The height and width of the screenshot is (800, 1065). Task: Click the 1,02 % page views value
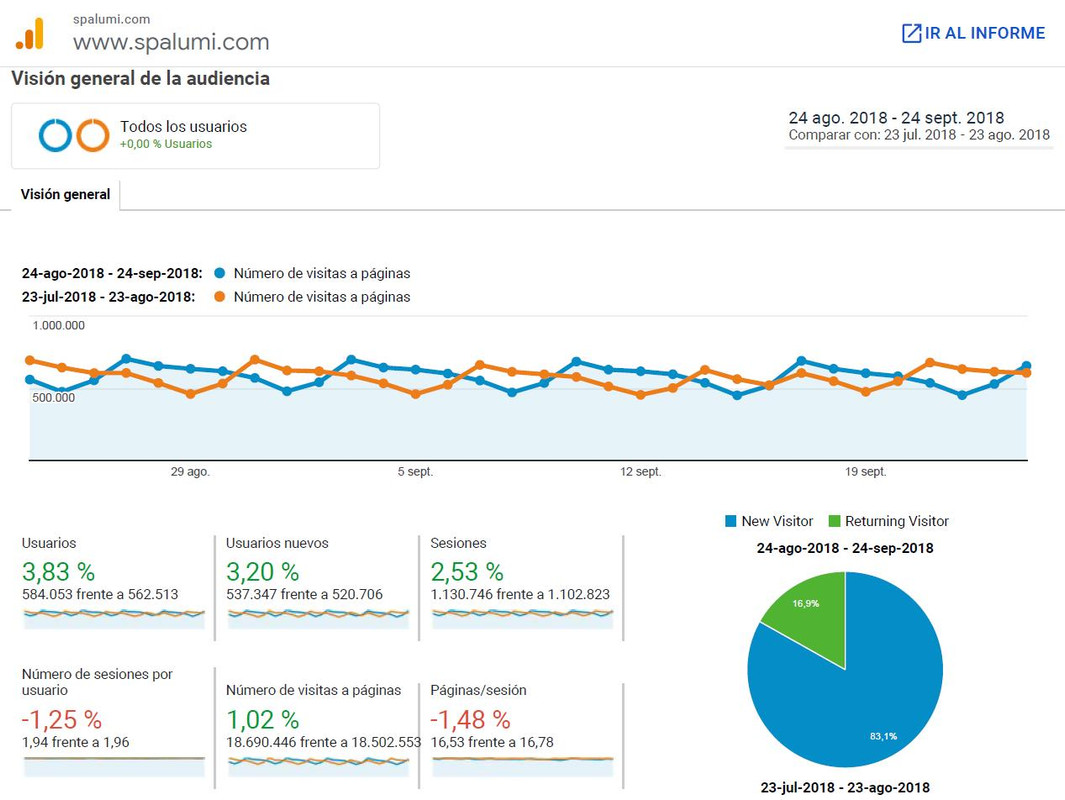point(262,719)
